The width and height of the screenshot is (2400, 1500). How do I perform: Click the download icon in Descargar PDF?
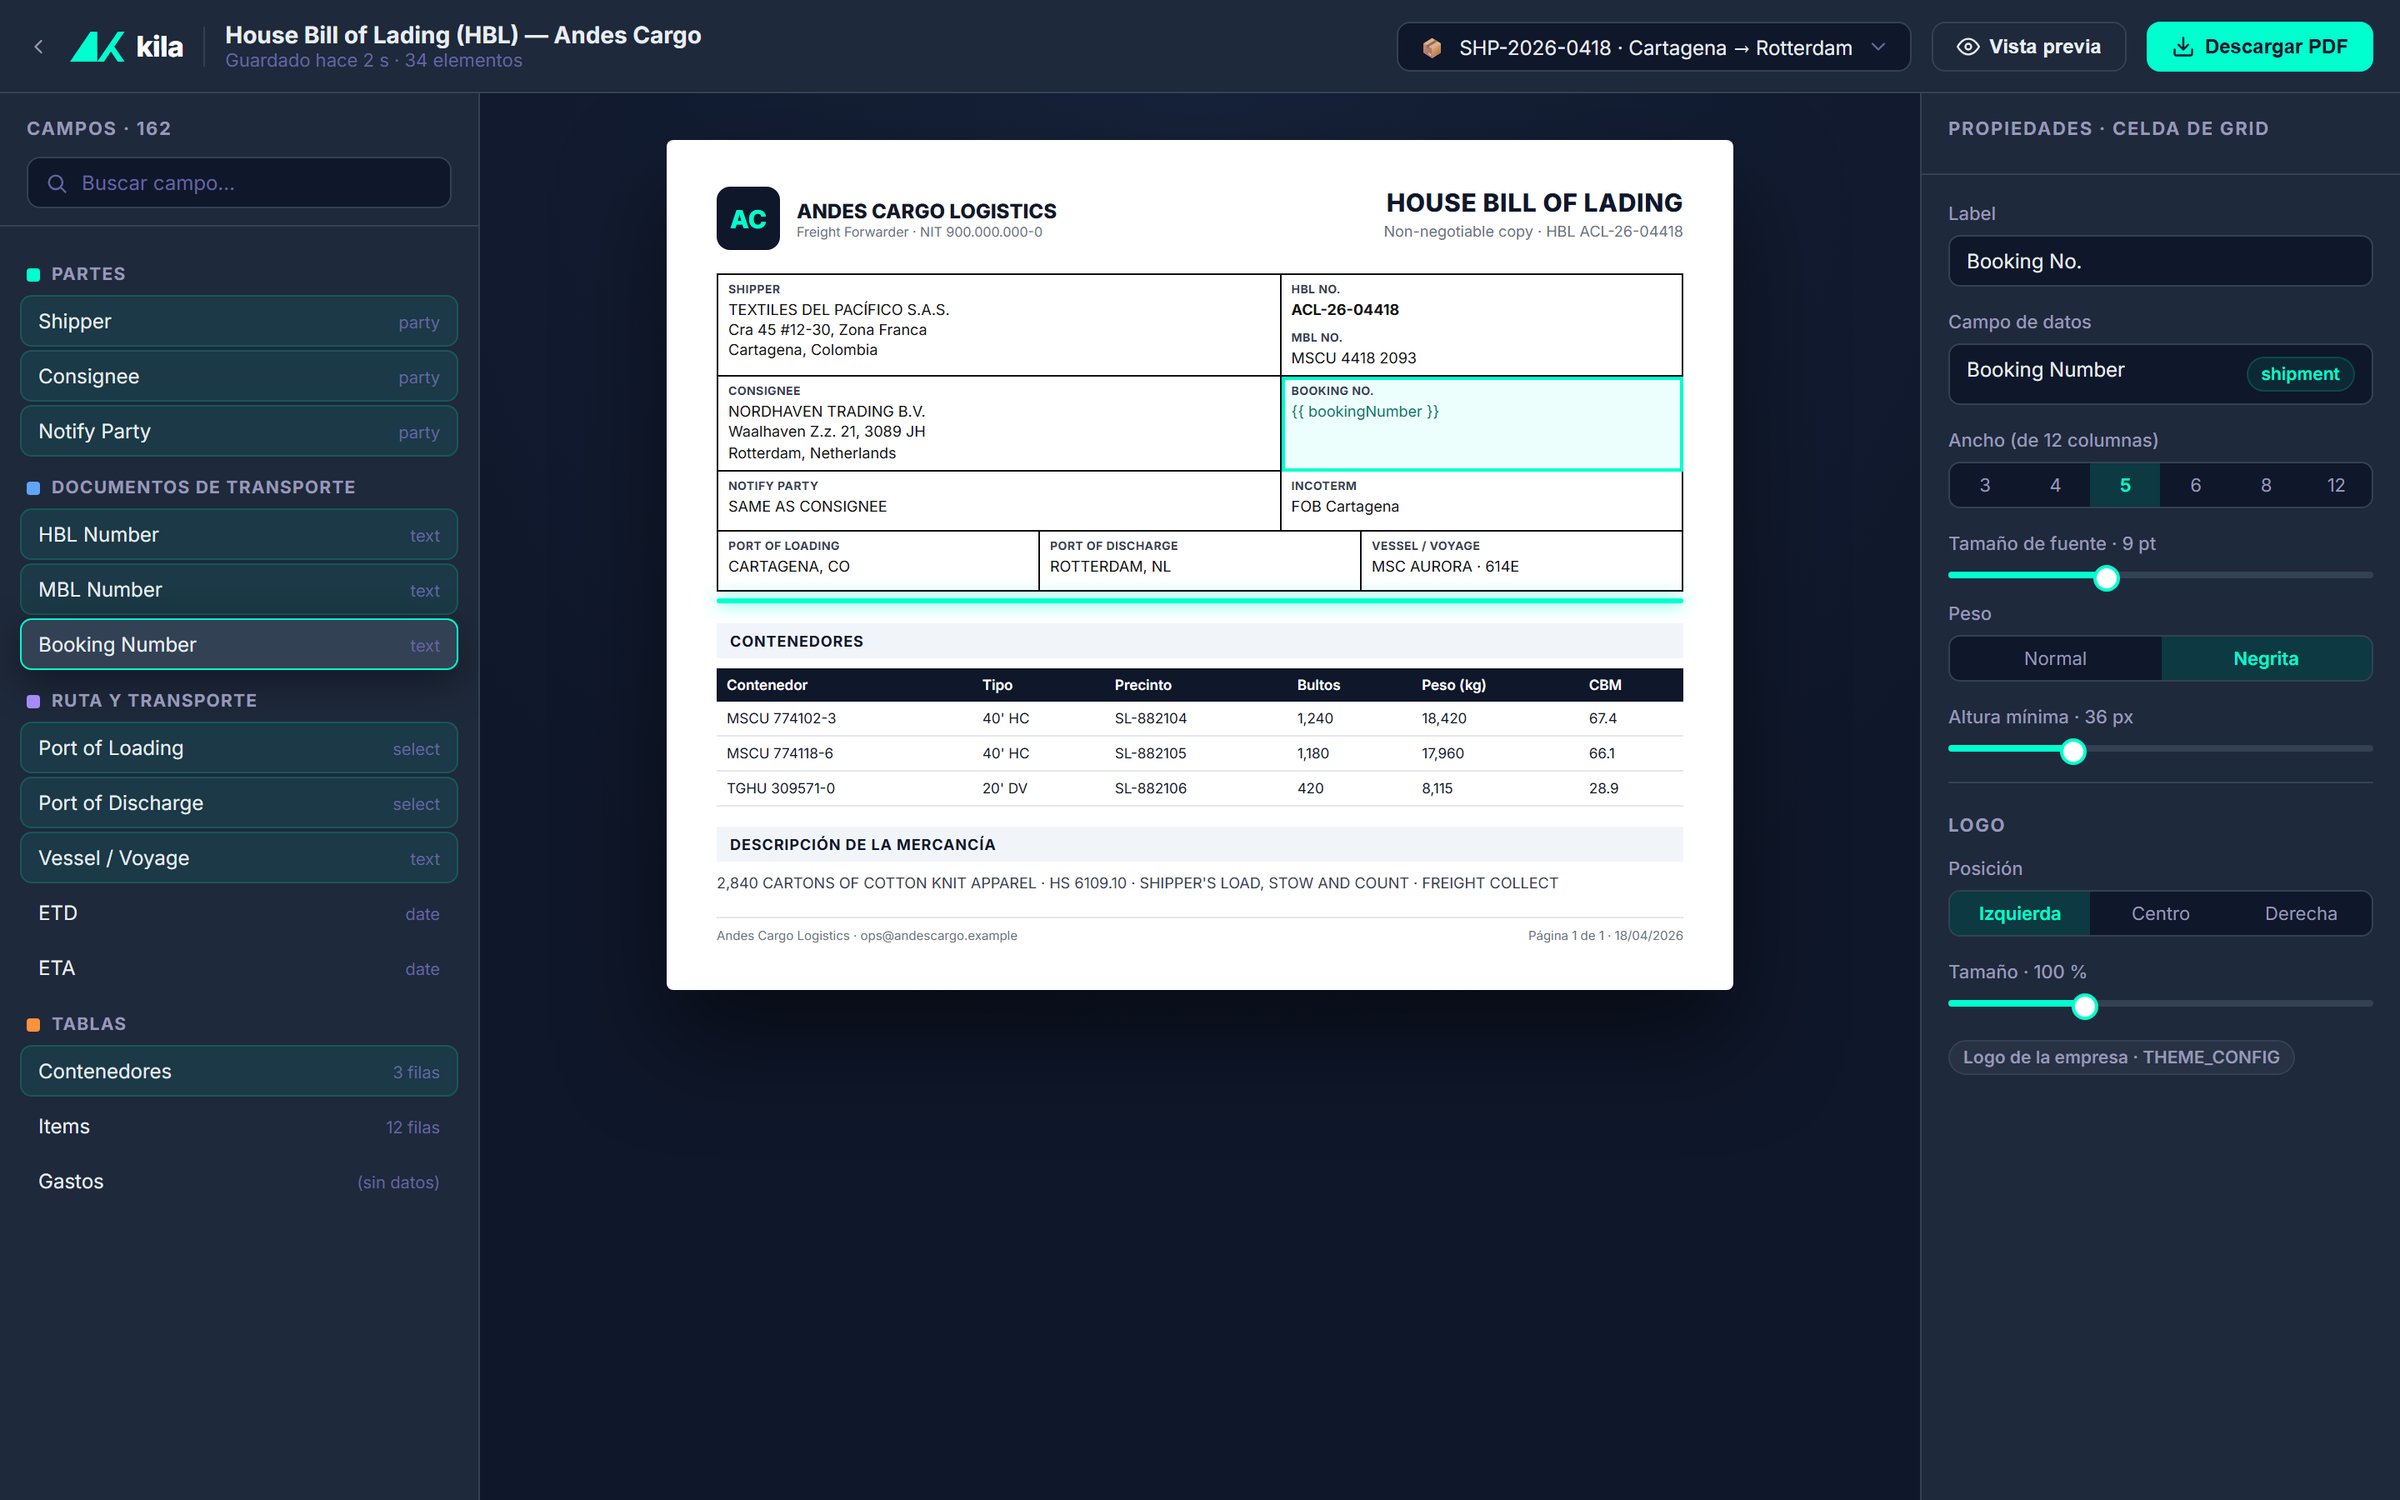[2183, 47]
